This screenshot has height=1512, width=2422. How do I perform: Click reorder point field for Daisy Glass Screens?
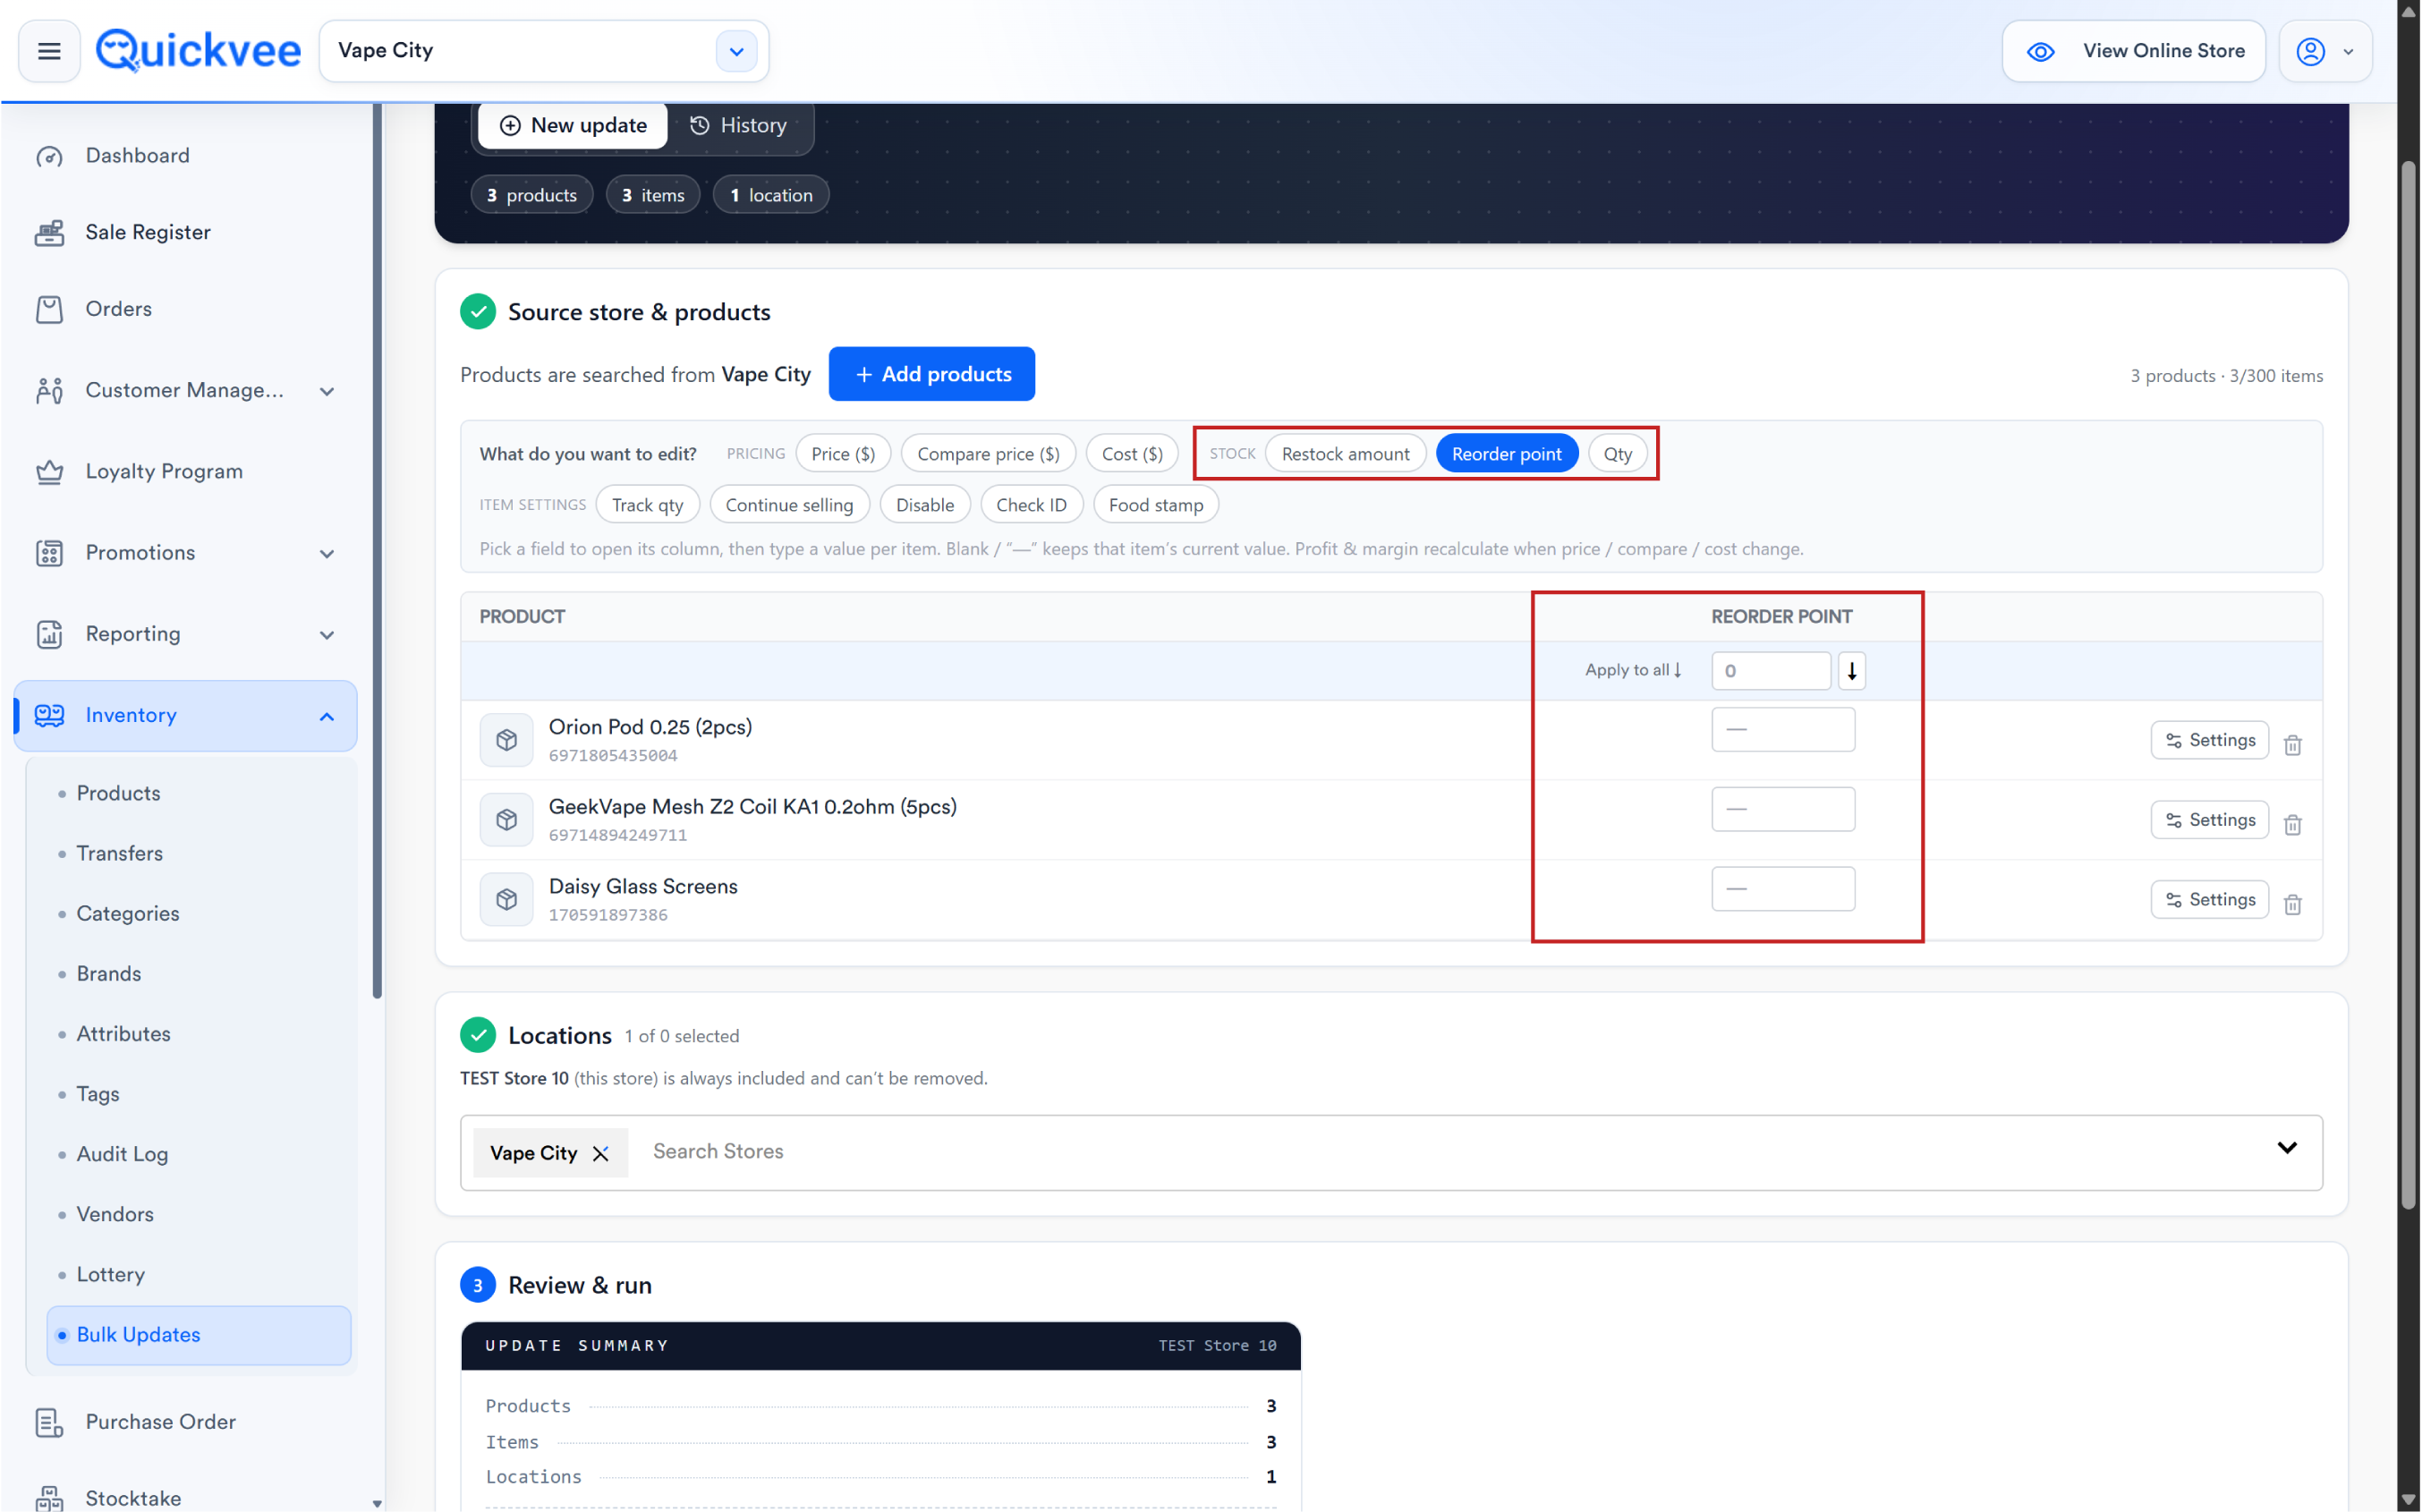1782,889
